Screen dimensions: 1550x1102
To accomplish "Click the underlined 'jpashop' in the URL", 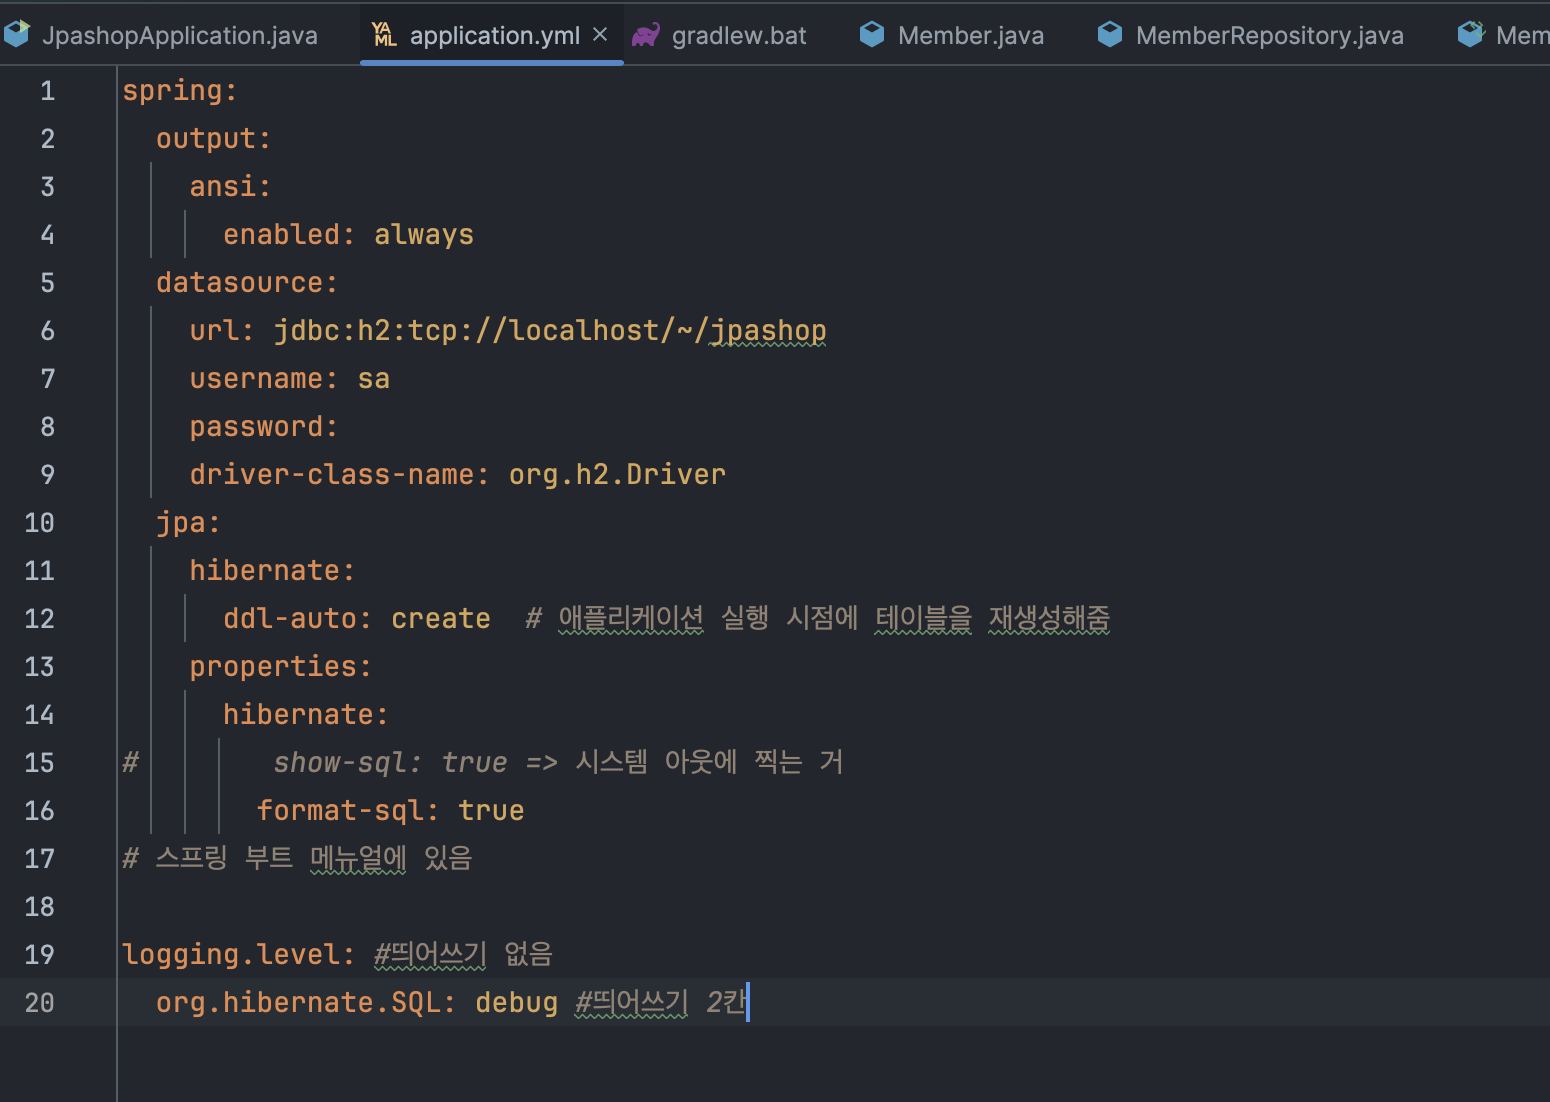I will click(768, 331).
